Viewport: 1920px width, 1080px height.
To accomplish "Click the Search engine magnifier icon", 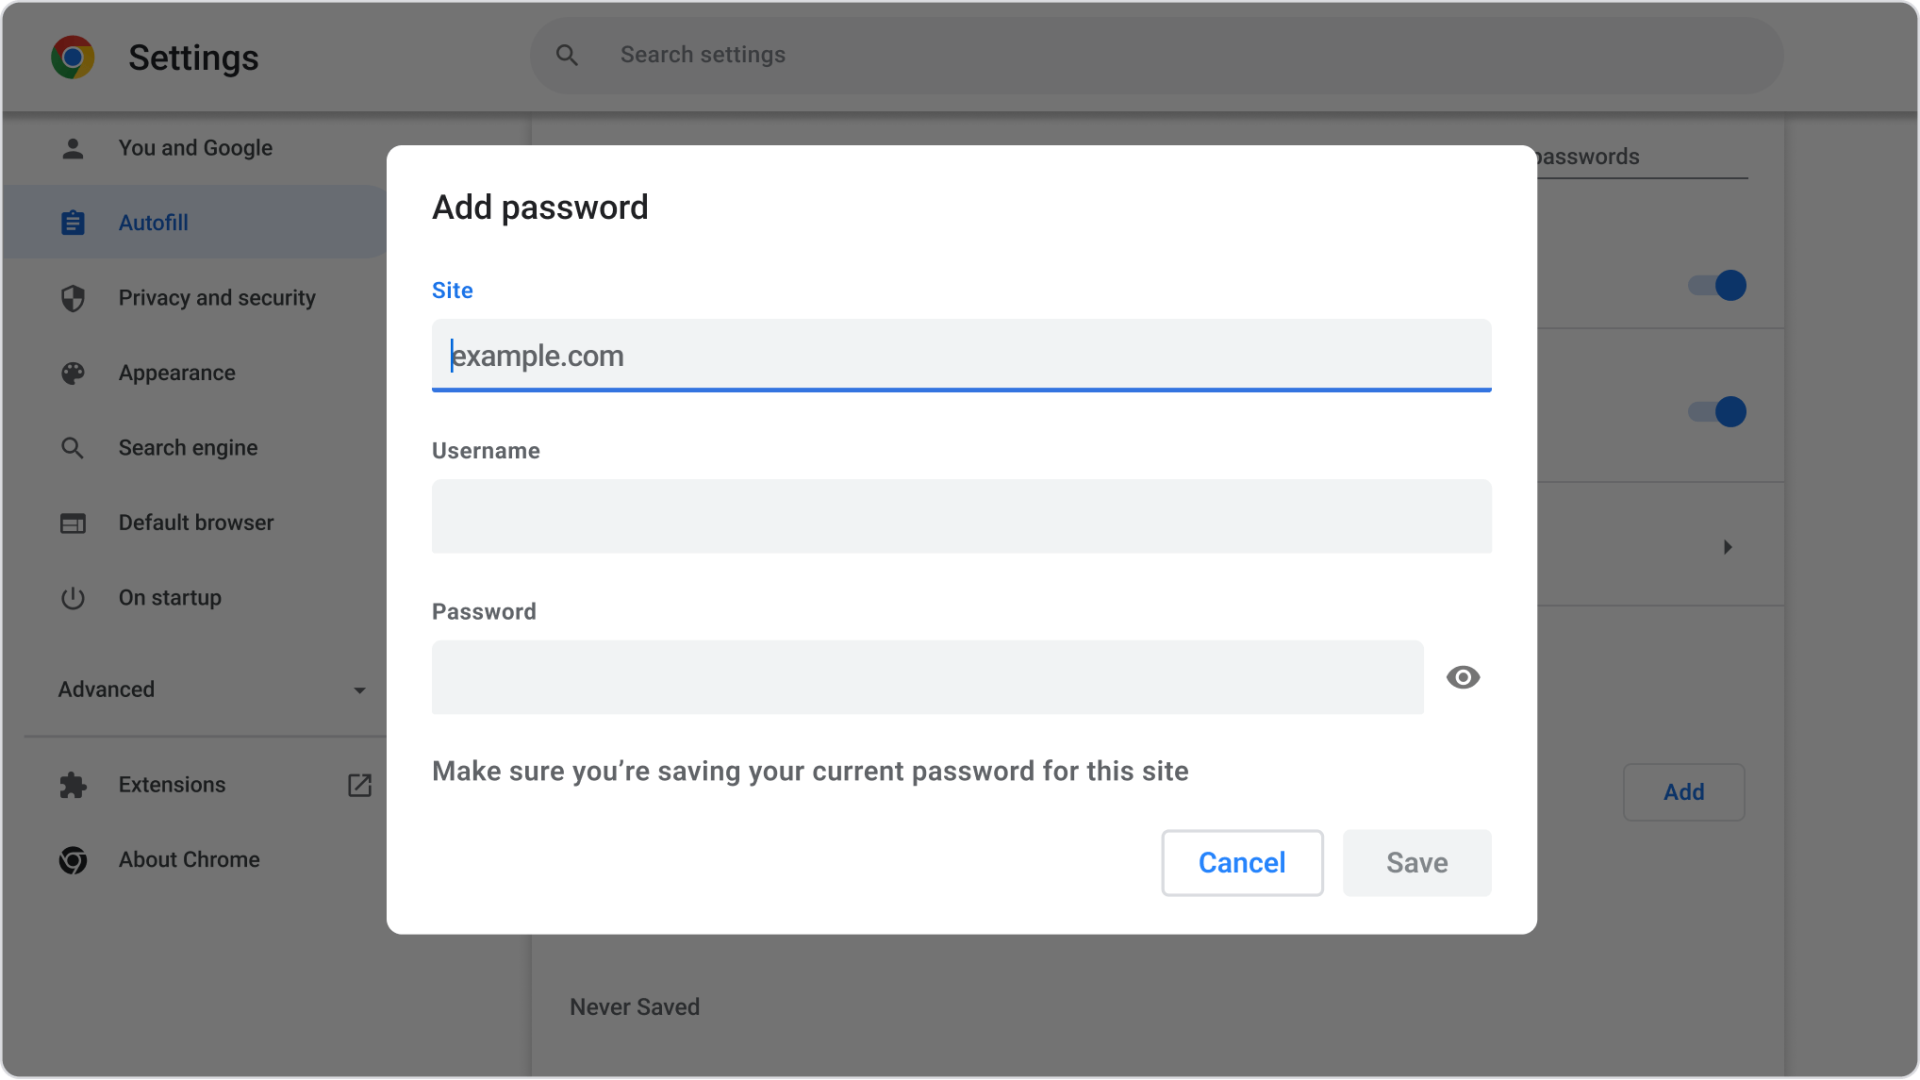I will [73, 447].
